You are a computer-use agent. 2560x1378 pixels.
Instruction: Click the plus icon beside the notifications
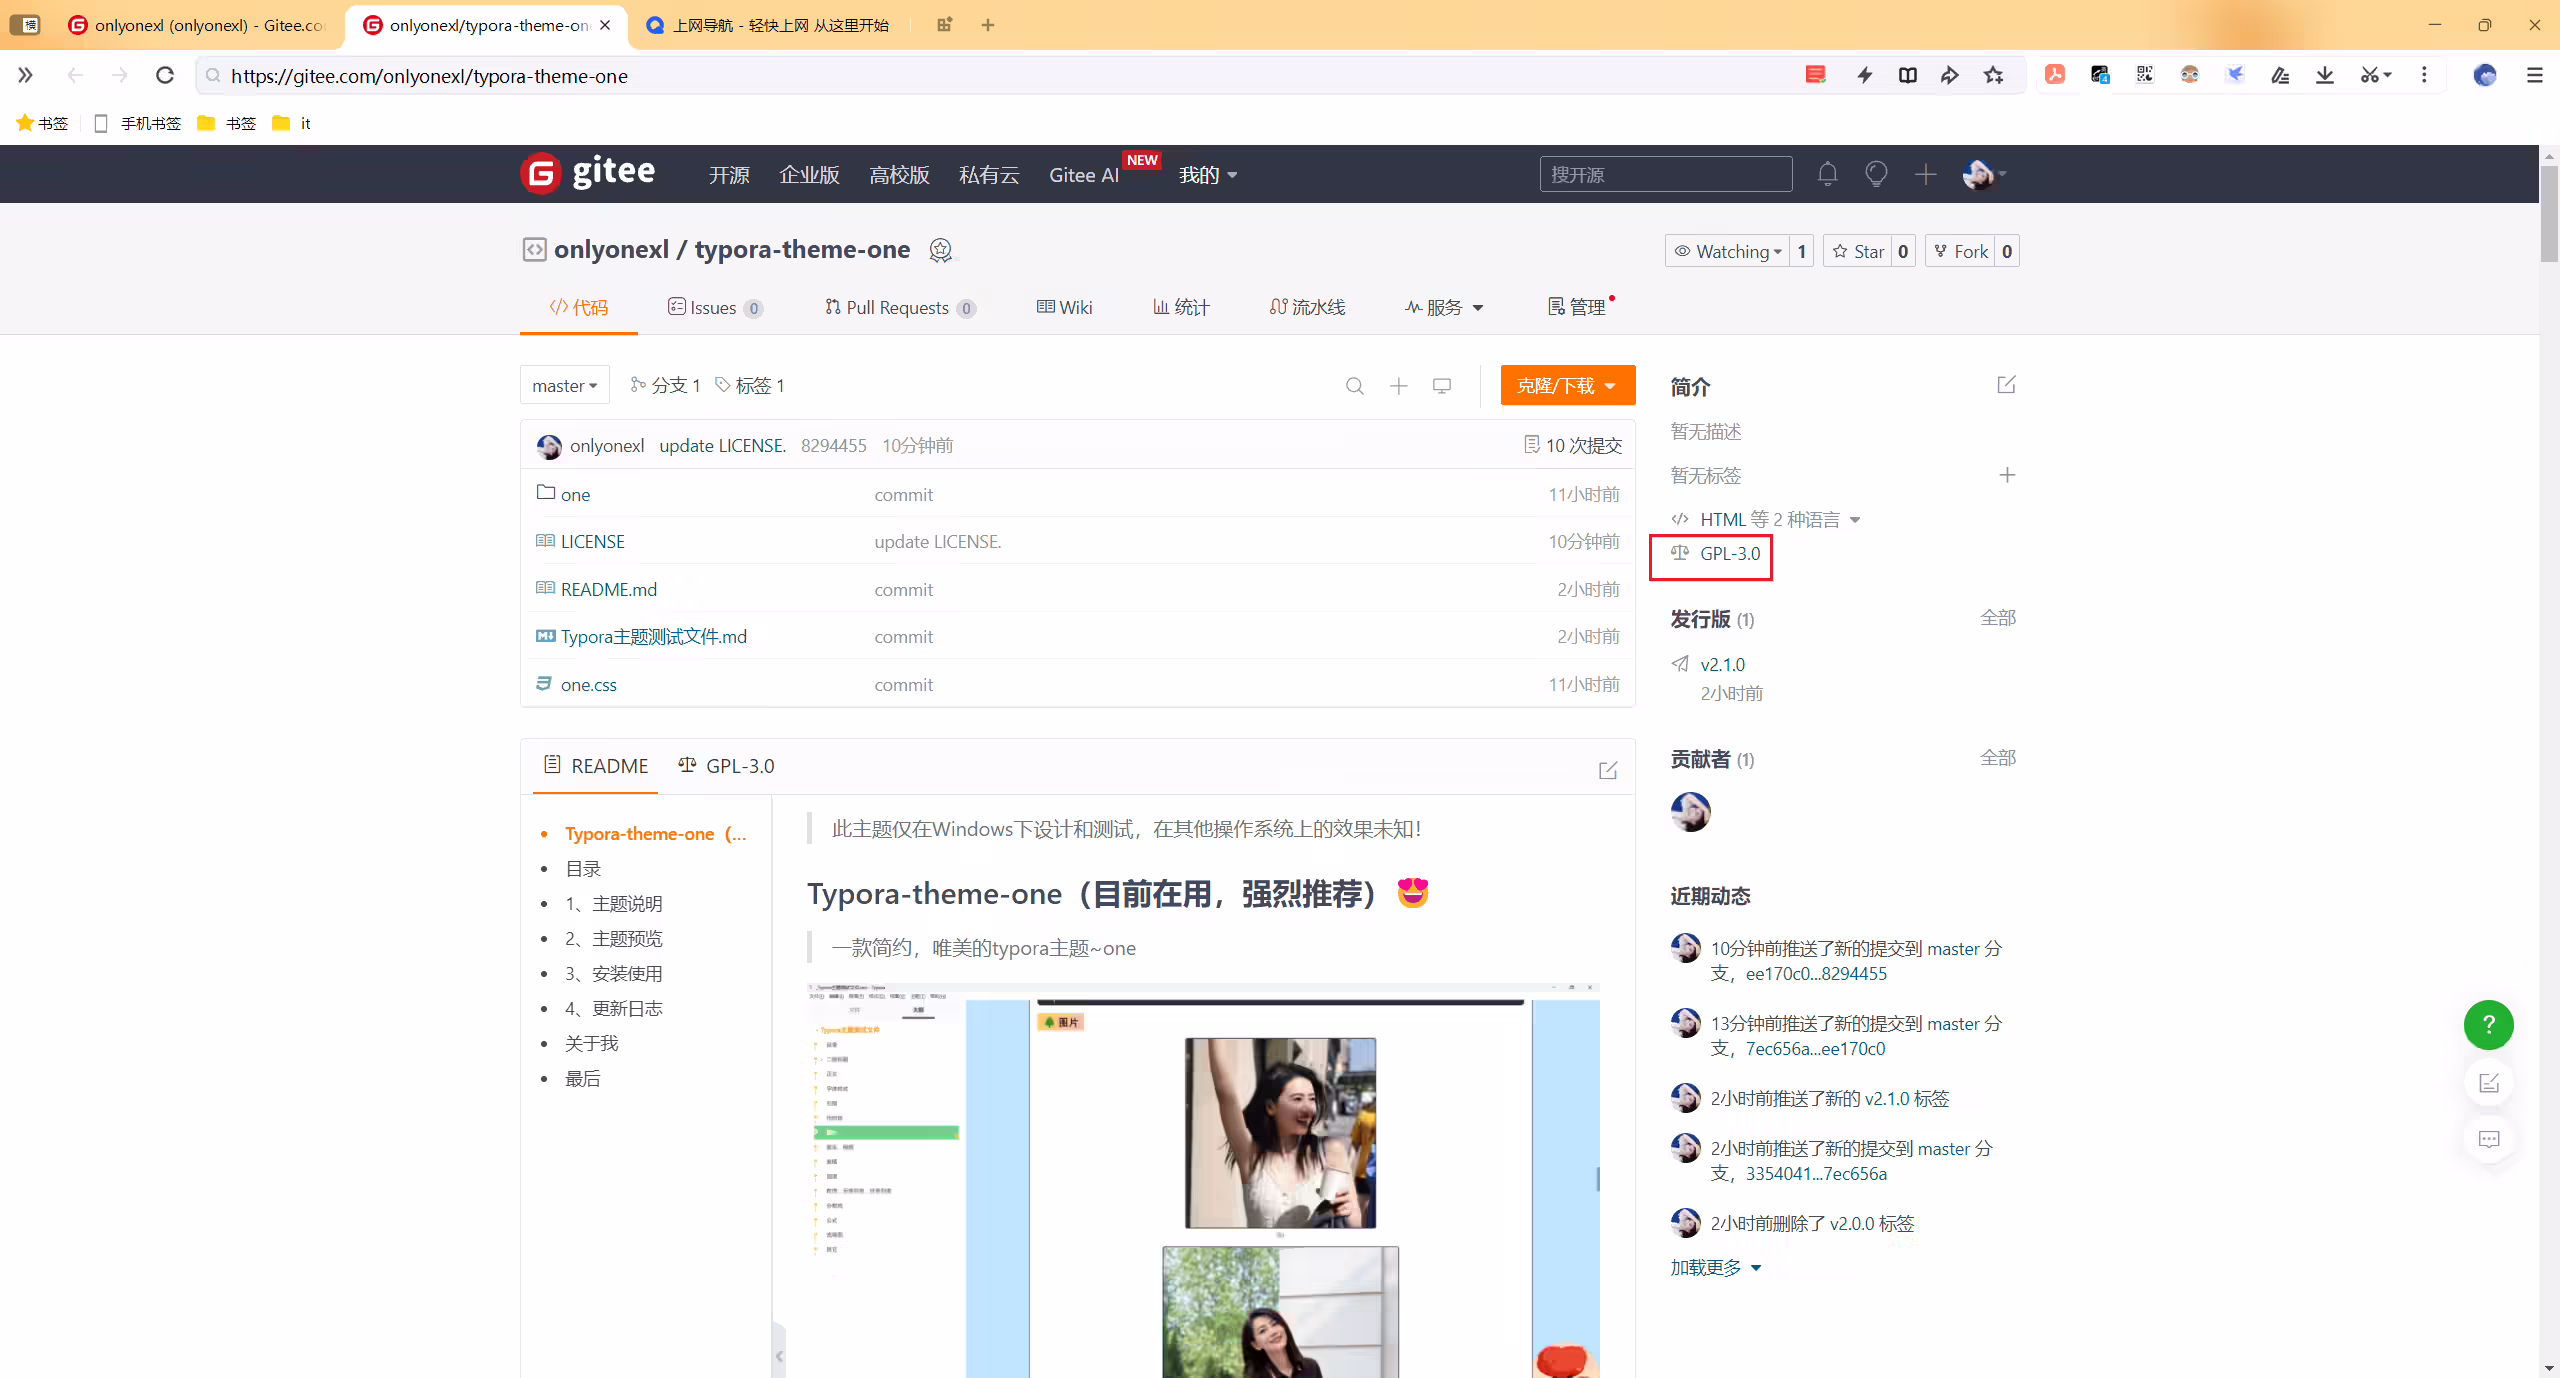click(x=1925, y=174)
